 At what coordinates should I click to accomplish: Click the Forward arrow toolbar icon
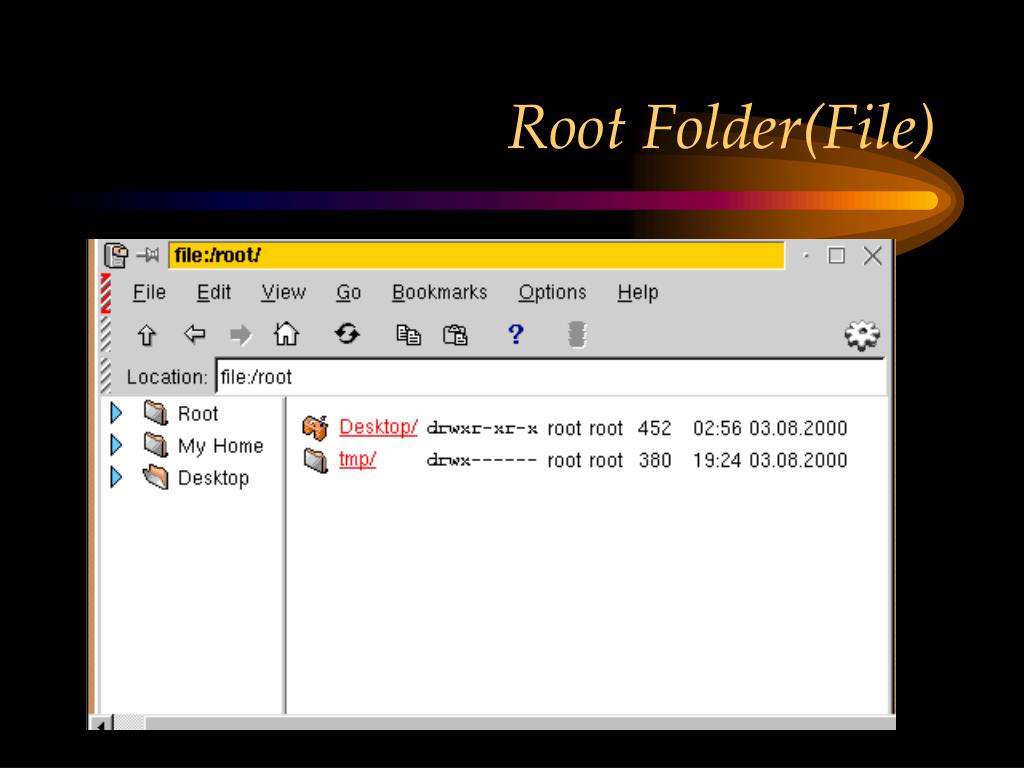click(x=240, y=334)
